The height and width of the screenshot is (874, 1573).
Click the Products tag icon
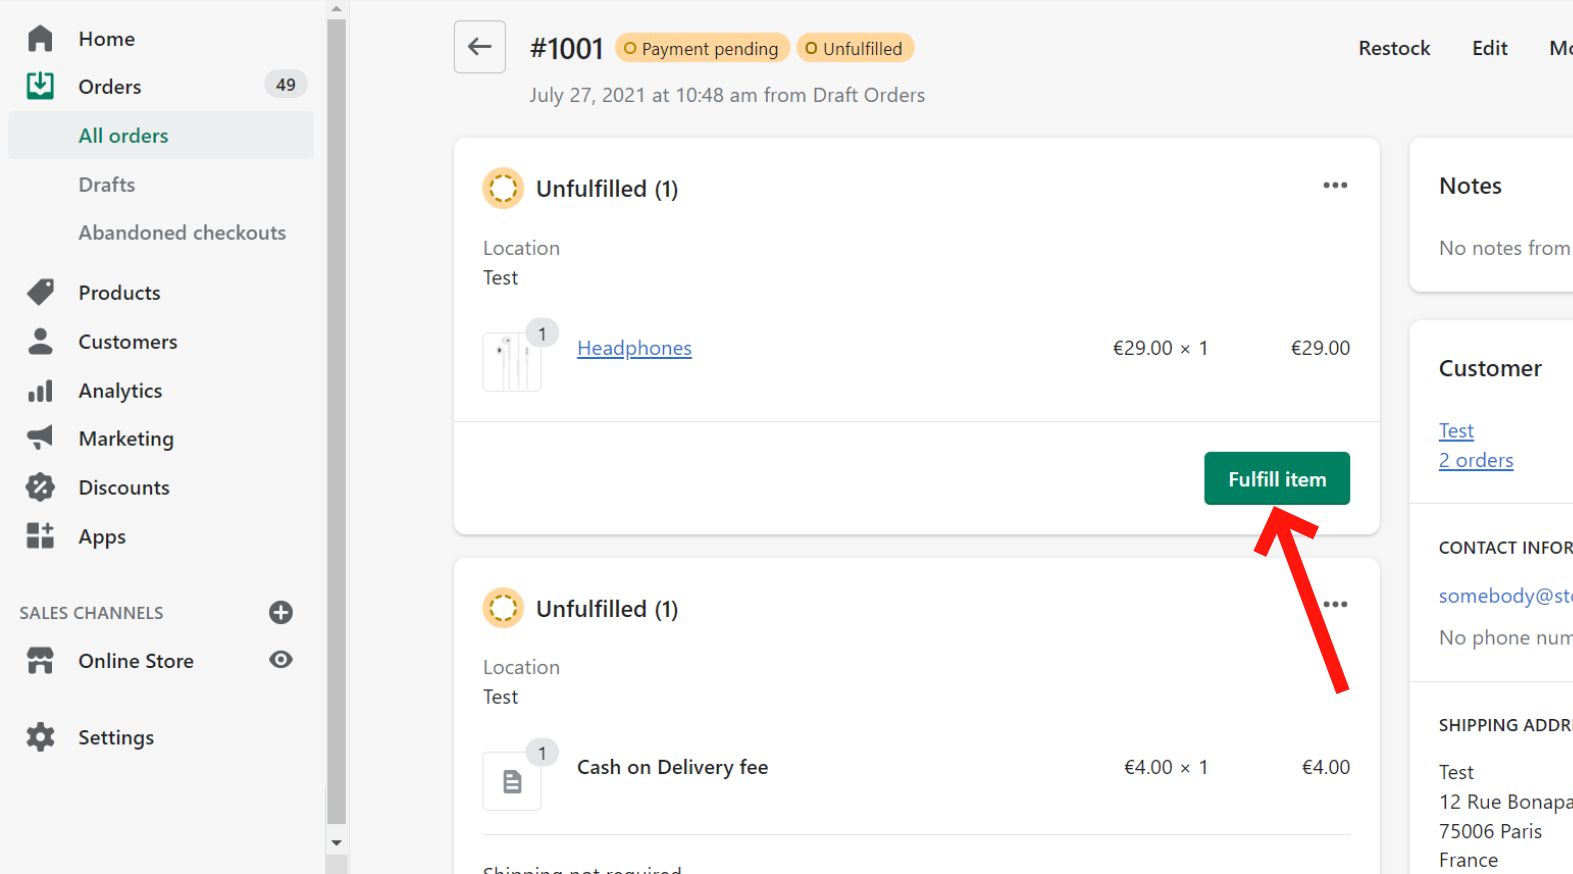tap(40, 292)
